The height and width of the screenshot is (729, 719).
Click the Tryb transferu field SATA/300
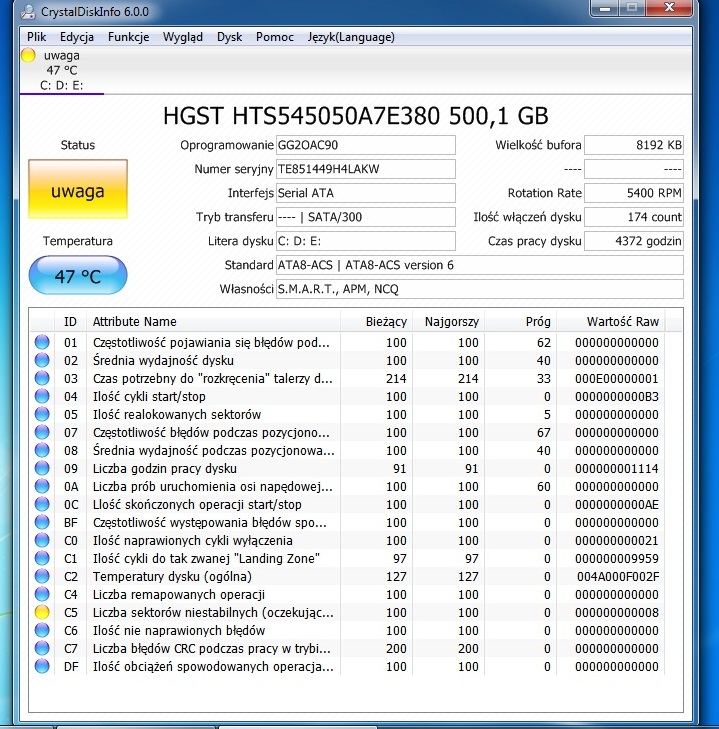click(366, 217)
